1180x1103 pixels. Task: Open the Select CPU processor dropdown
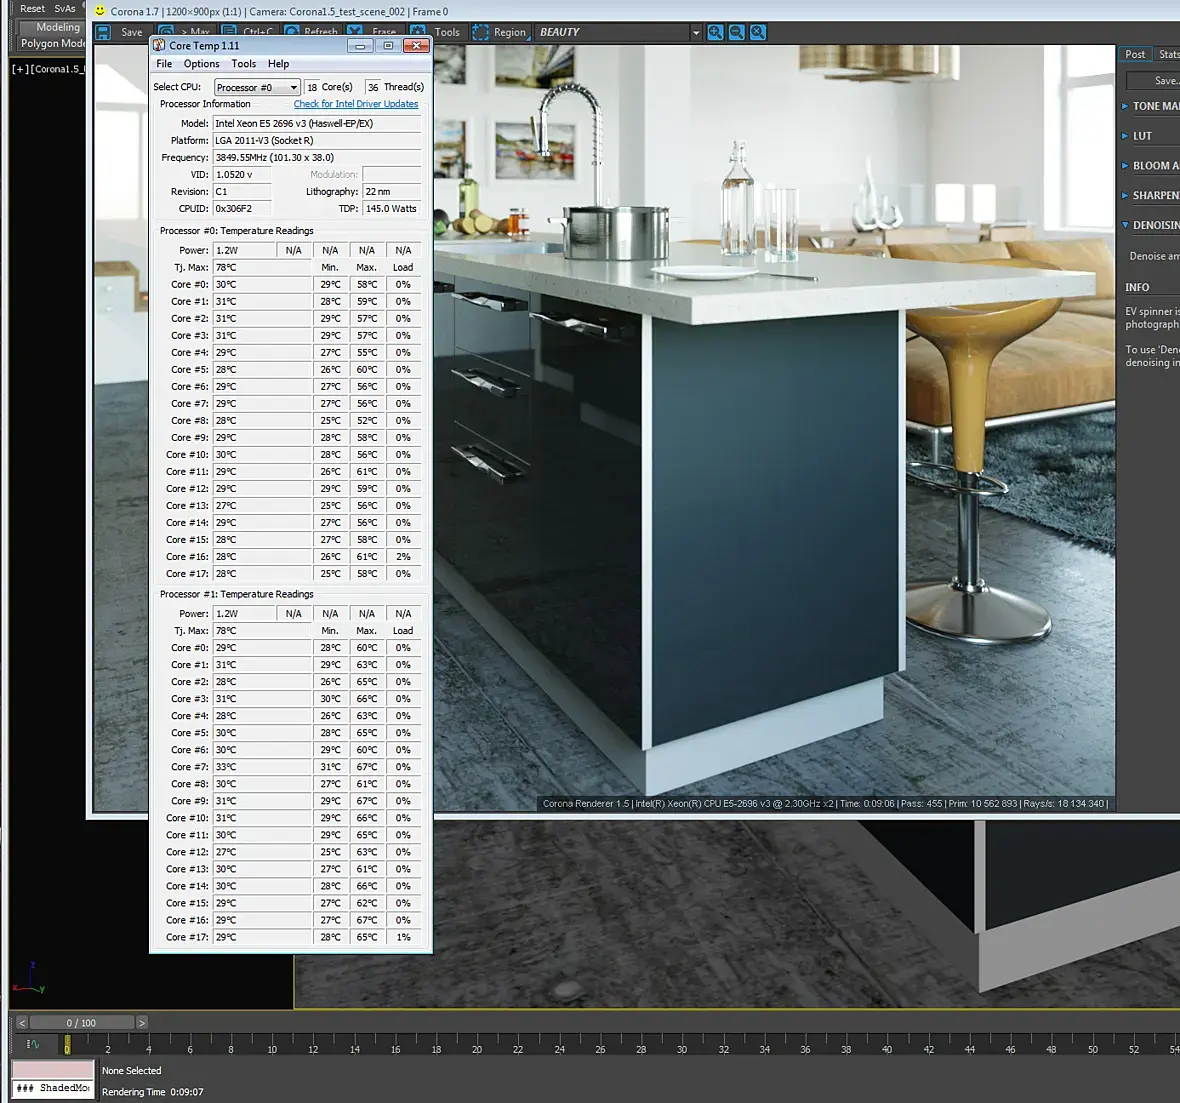coord(257,87)
